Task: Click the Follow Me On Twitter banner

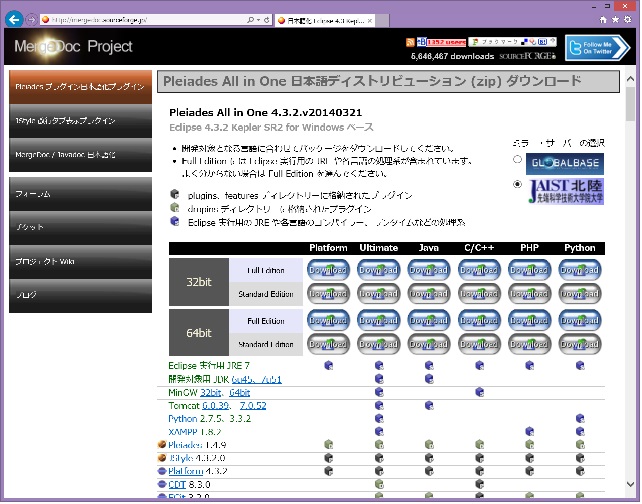Action: click(x=598, y=48)
